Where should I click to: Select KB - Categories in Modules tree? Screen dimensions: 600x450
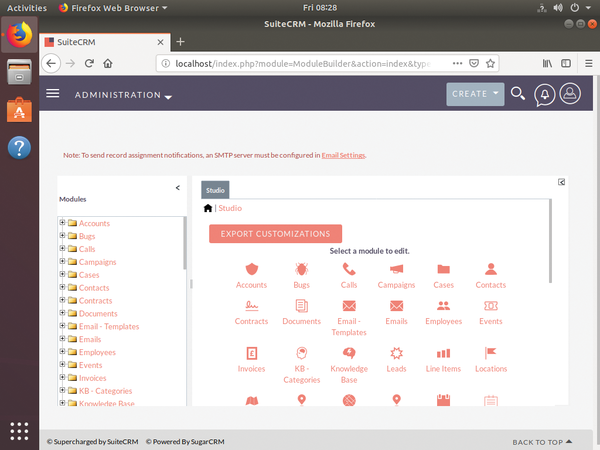105,391
